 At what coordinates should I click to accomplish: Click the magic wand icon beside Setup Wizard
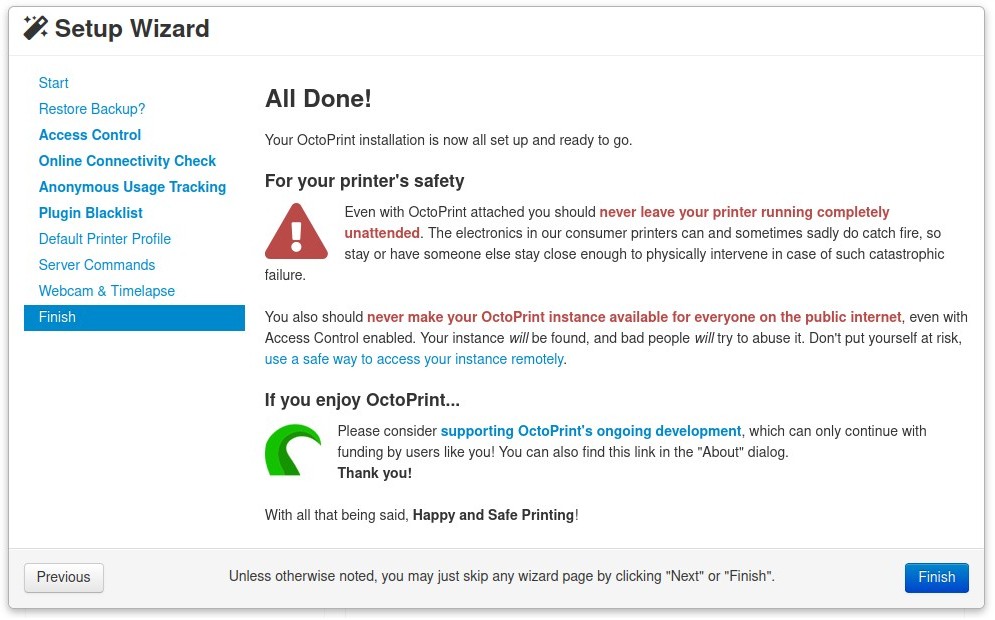[x=35, y=28]
